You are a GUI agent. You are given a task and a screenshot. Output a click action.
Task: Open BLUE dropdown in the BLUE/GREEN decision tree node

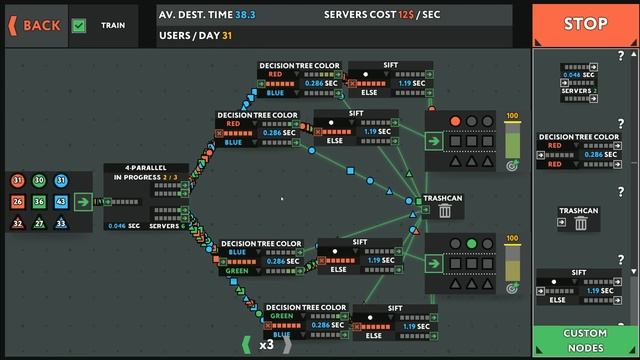coord(240,252)
